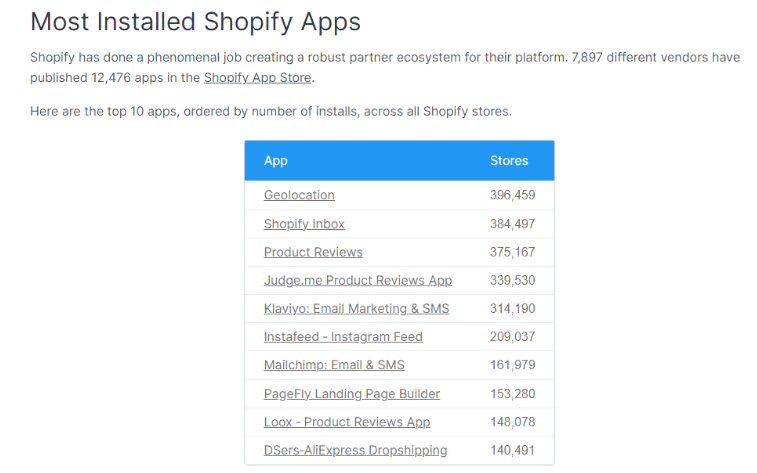Viewport: 757px width, 473px height.
Task: Select the 140,491 stores value
Action: tap(512, 450)
